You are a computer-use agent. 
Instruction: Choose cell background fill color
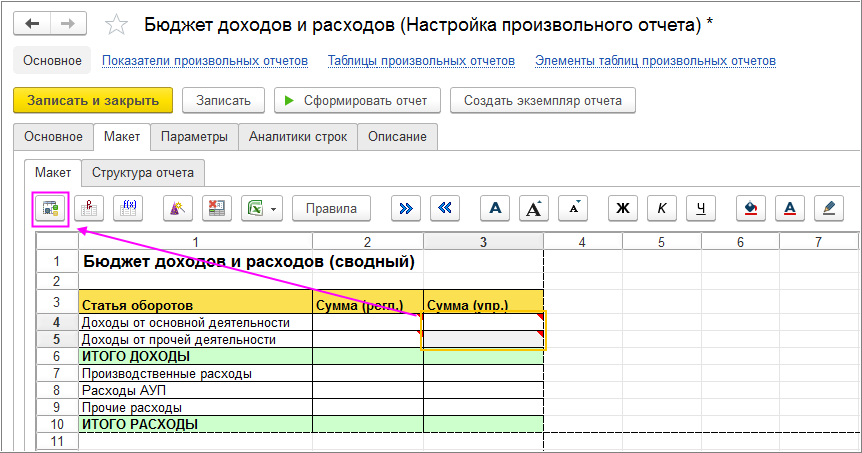pos(751,208)
